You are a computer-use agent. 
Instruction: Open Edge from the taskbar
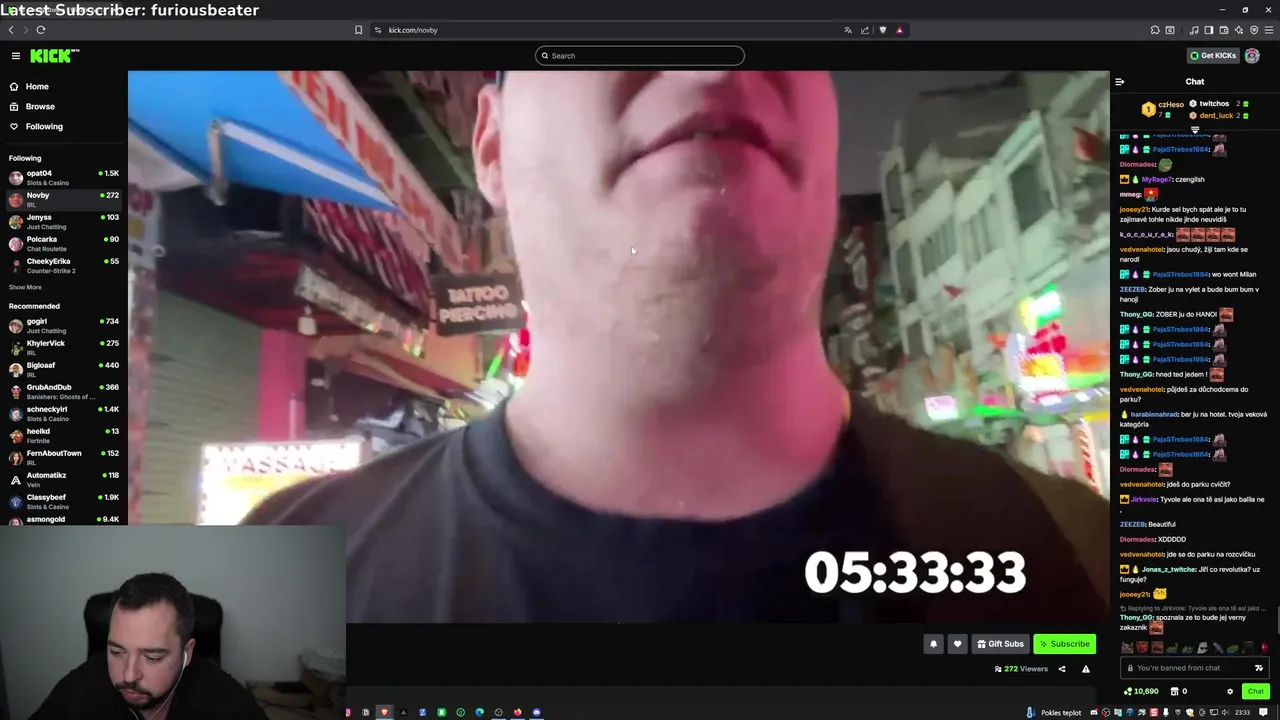point(479,712)
